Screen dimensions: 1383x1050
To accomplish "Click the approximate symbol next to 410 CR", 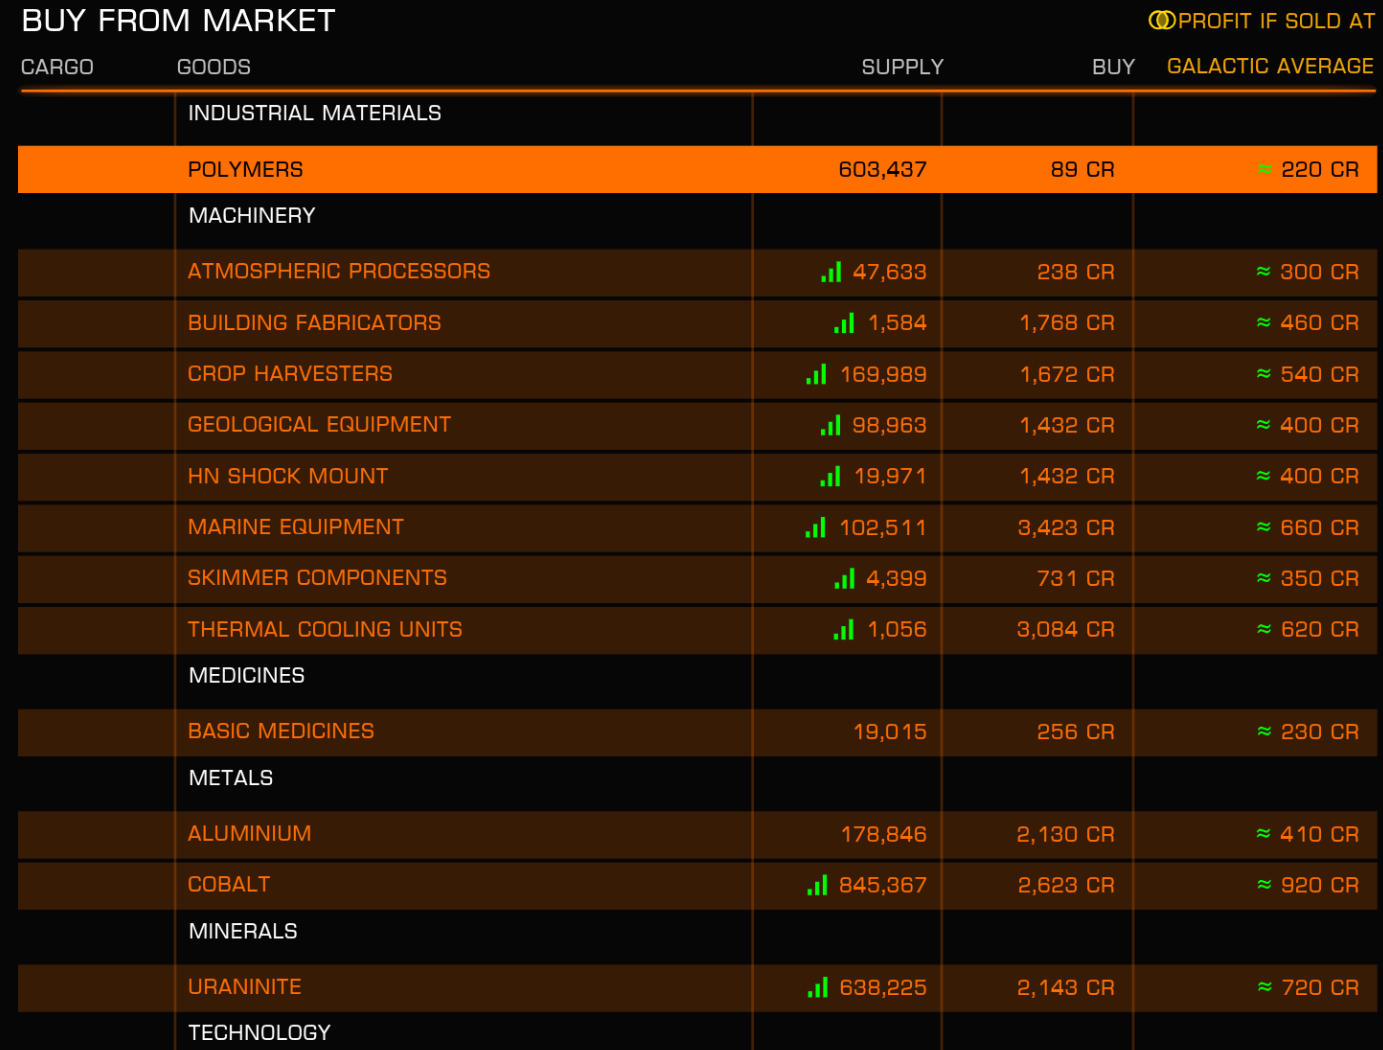I will pyautogui.click(x=1264, y=833).
